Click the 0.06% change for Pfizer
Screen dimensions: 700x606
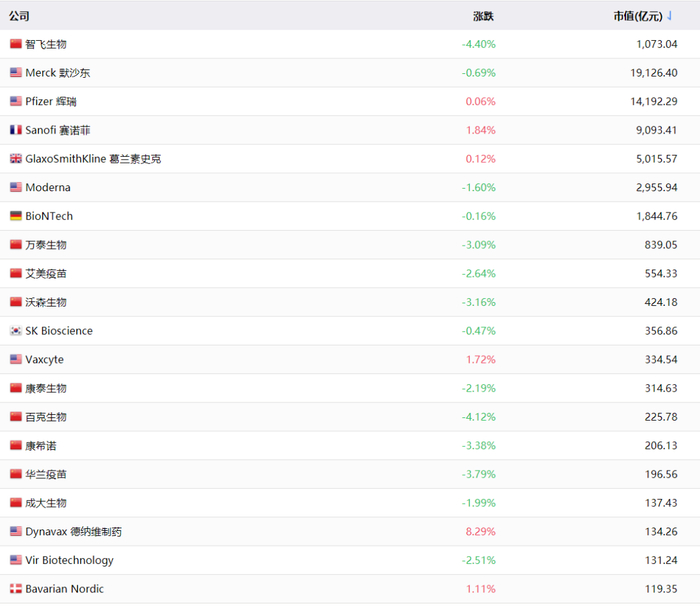click(x=480, y=101)
